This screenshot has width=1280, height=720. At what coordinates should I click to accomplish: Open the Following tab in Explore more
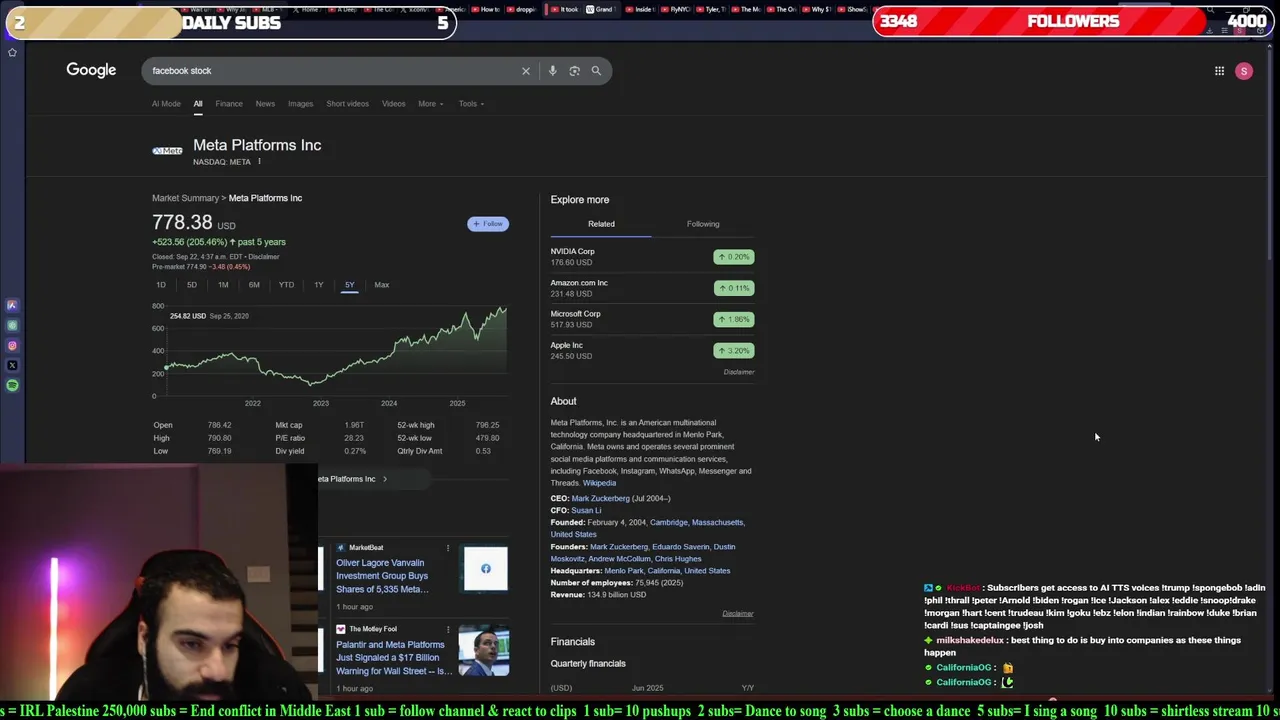tap(703, 224)
